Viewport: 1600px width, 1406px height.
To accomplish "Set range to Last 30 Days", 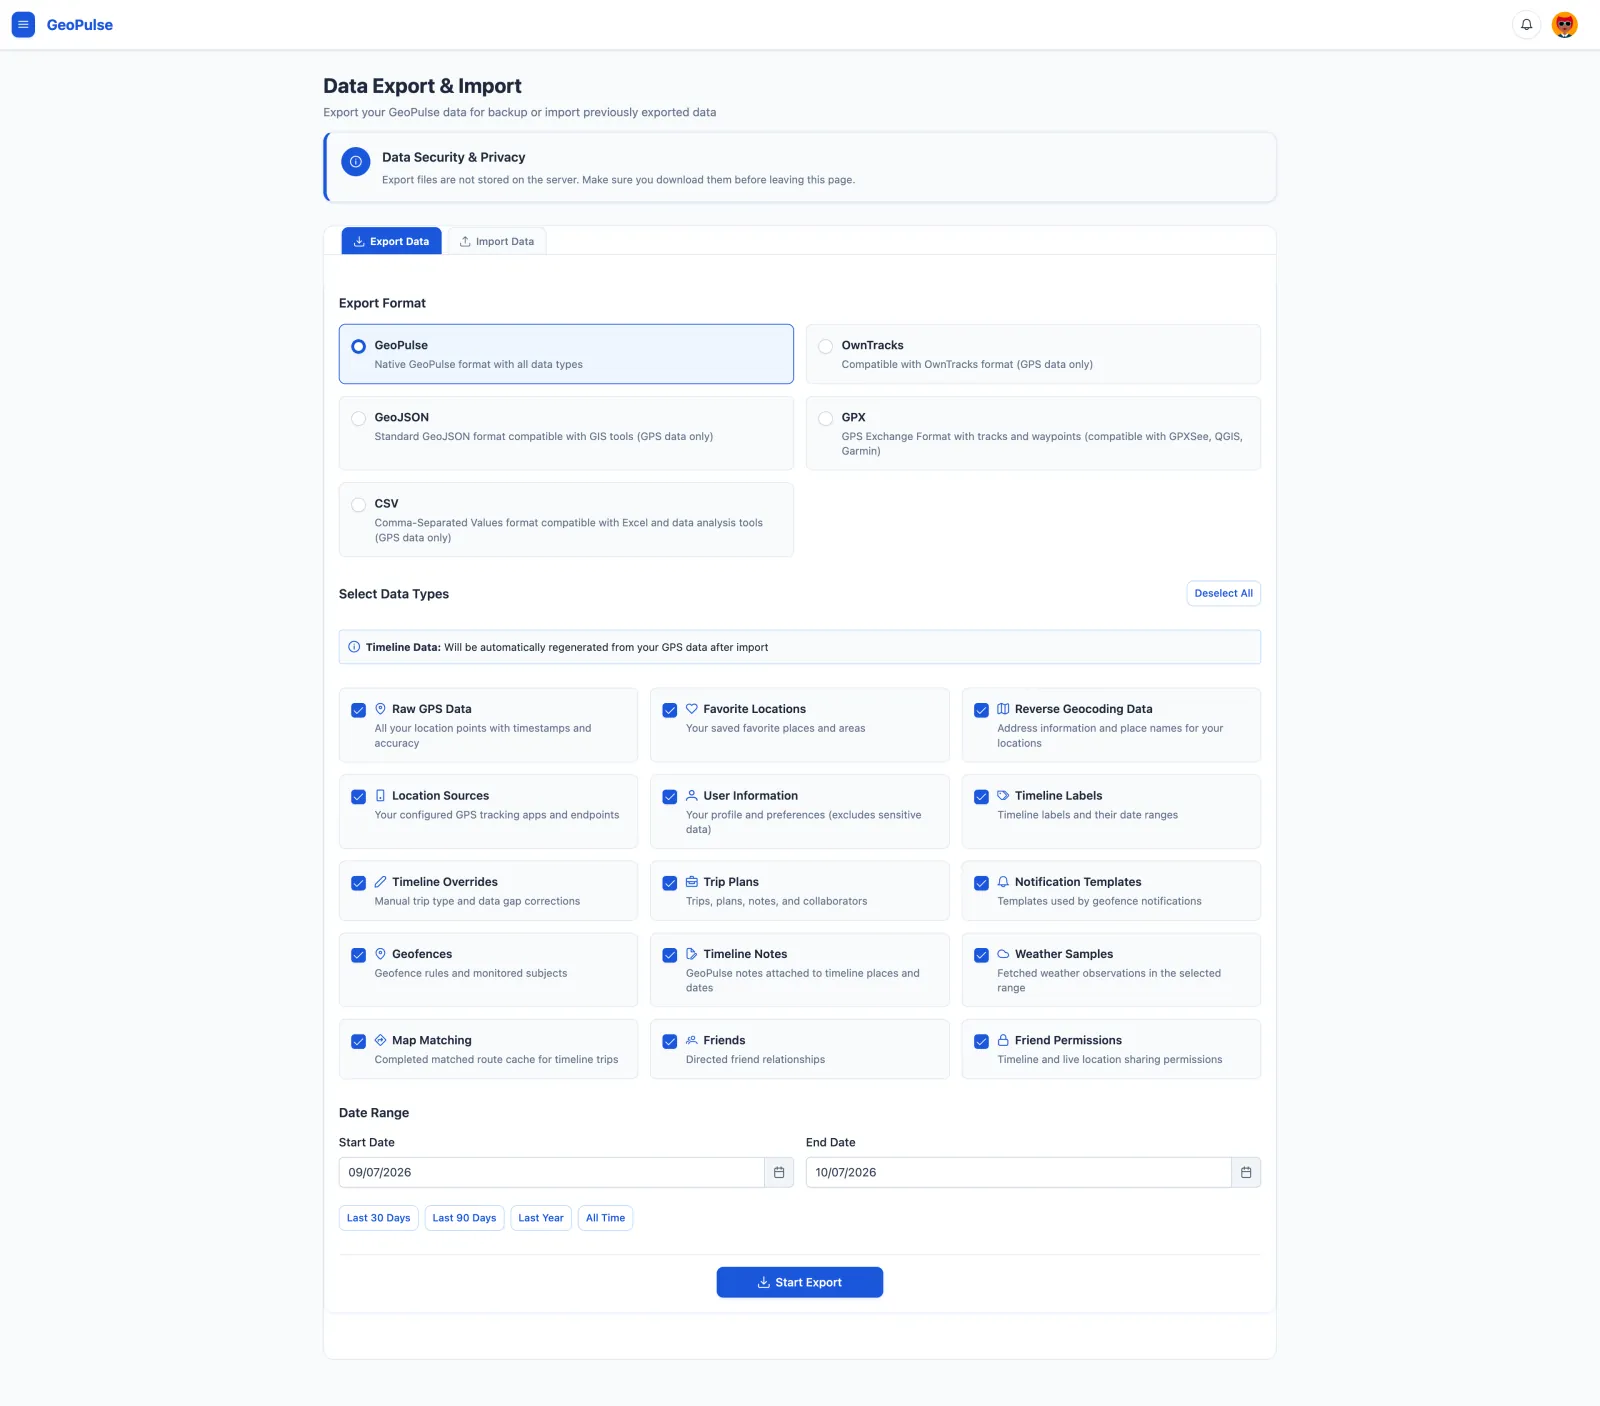I will pyautogui.click(x=378, y=1218).
